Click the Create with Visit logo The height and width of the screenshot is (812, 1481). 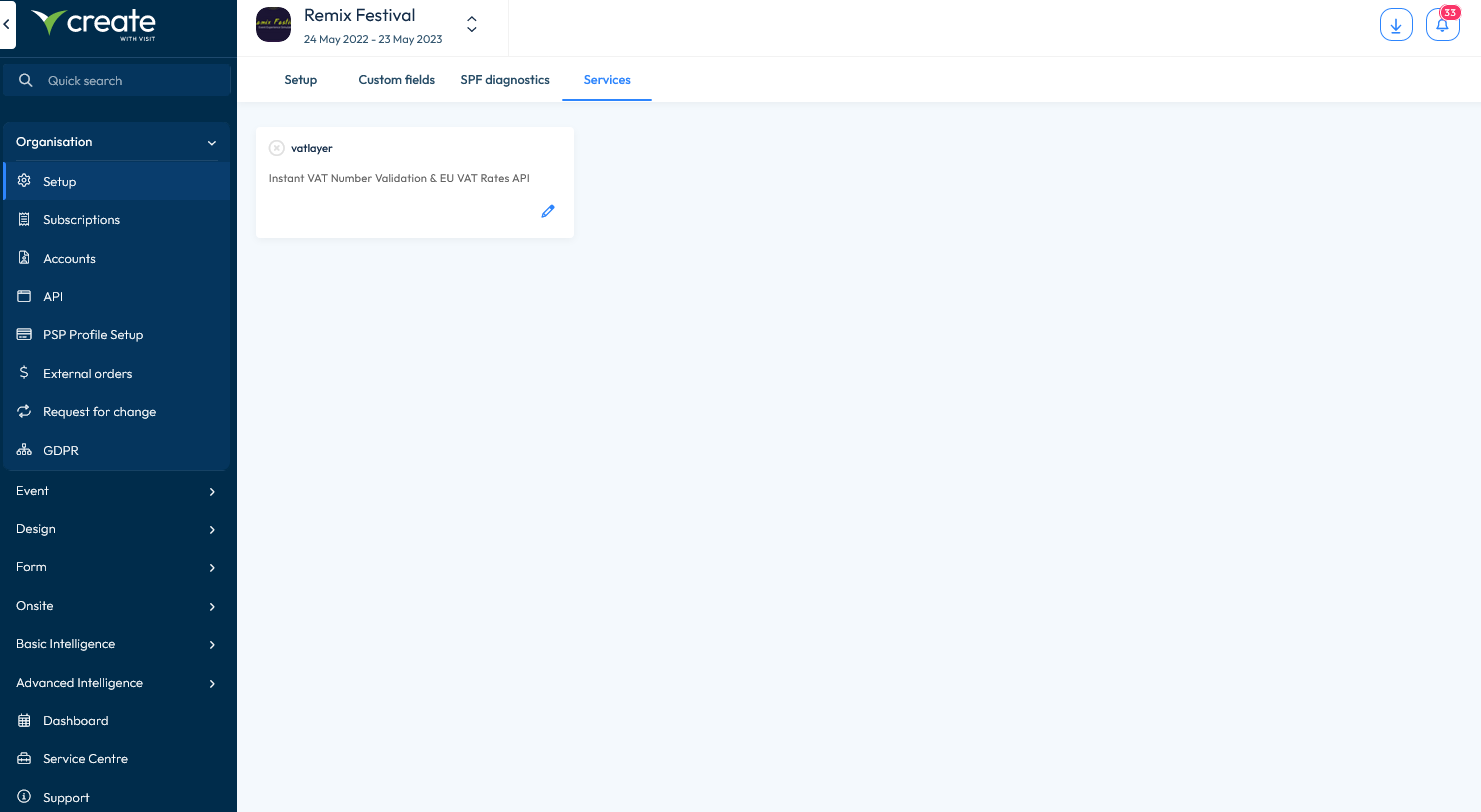[94, 24]
